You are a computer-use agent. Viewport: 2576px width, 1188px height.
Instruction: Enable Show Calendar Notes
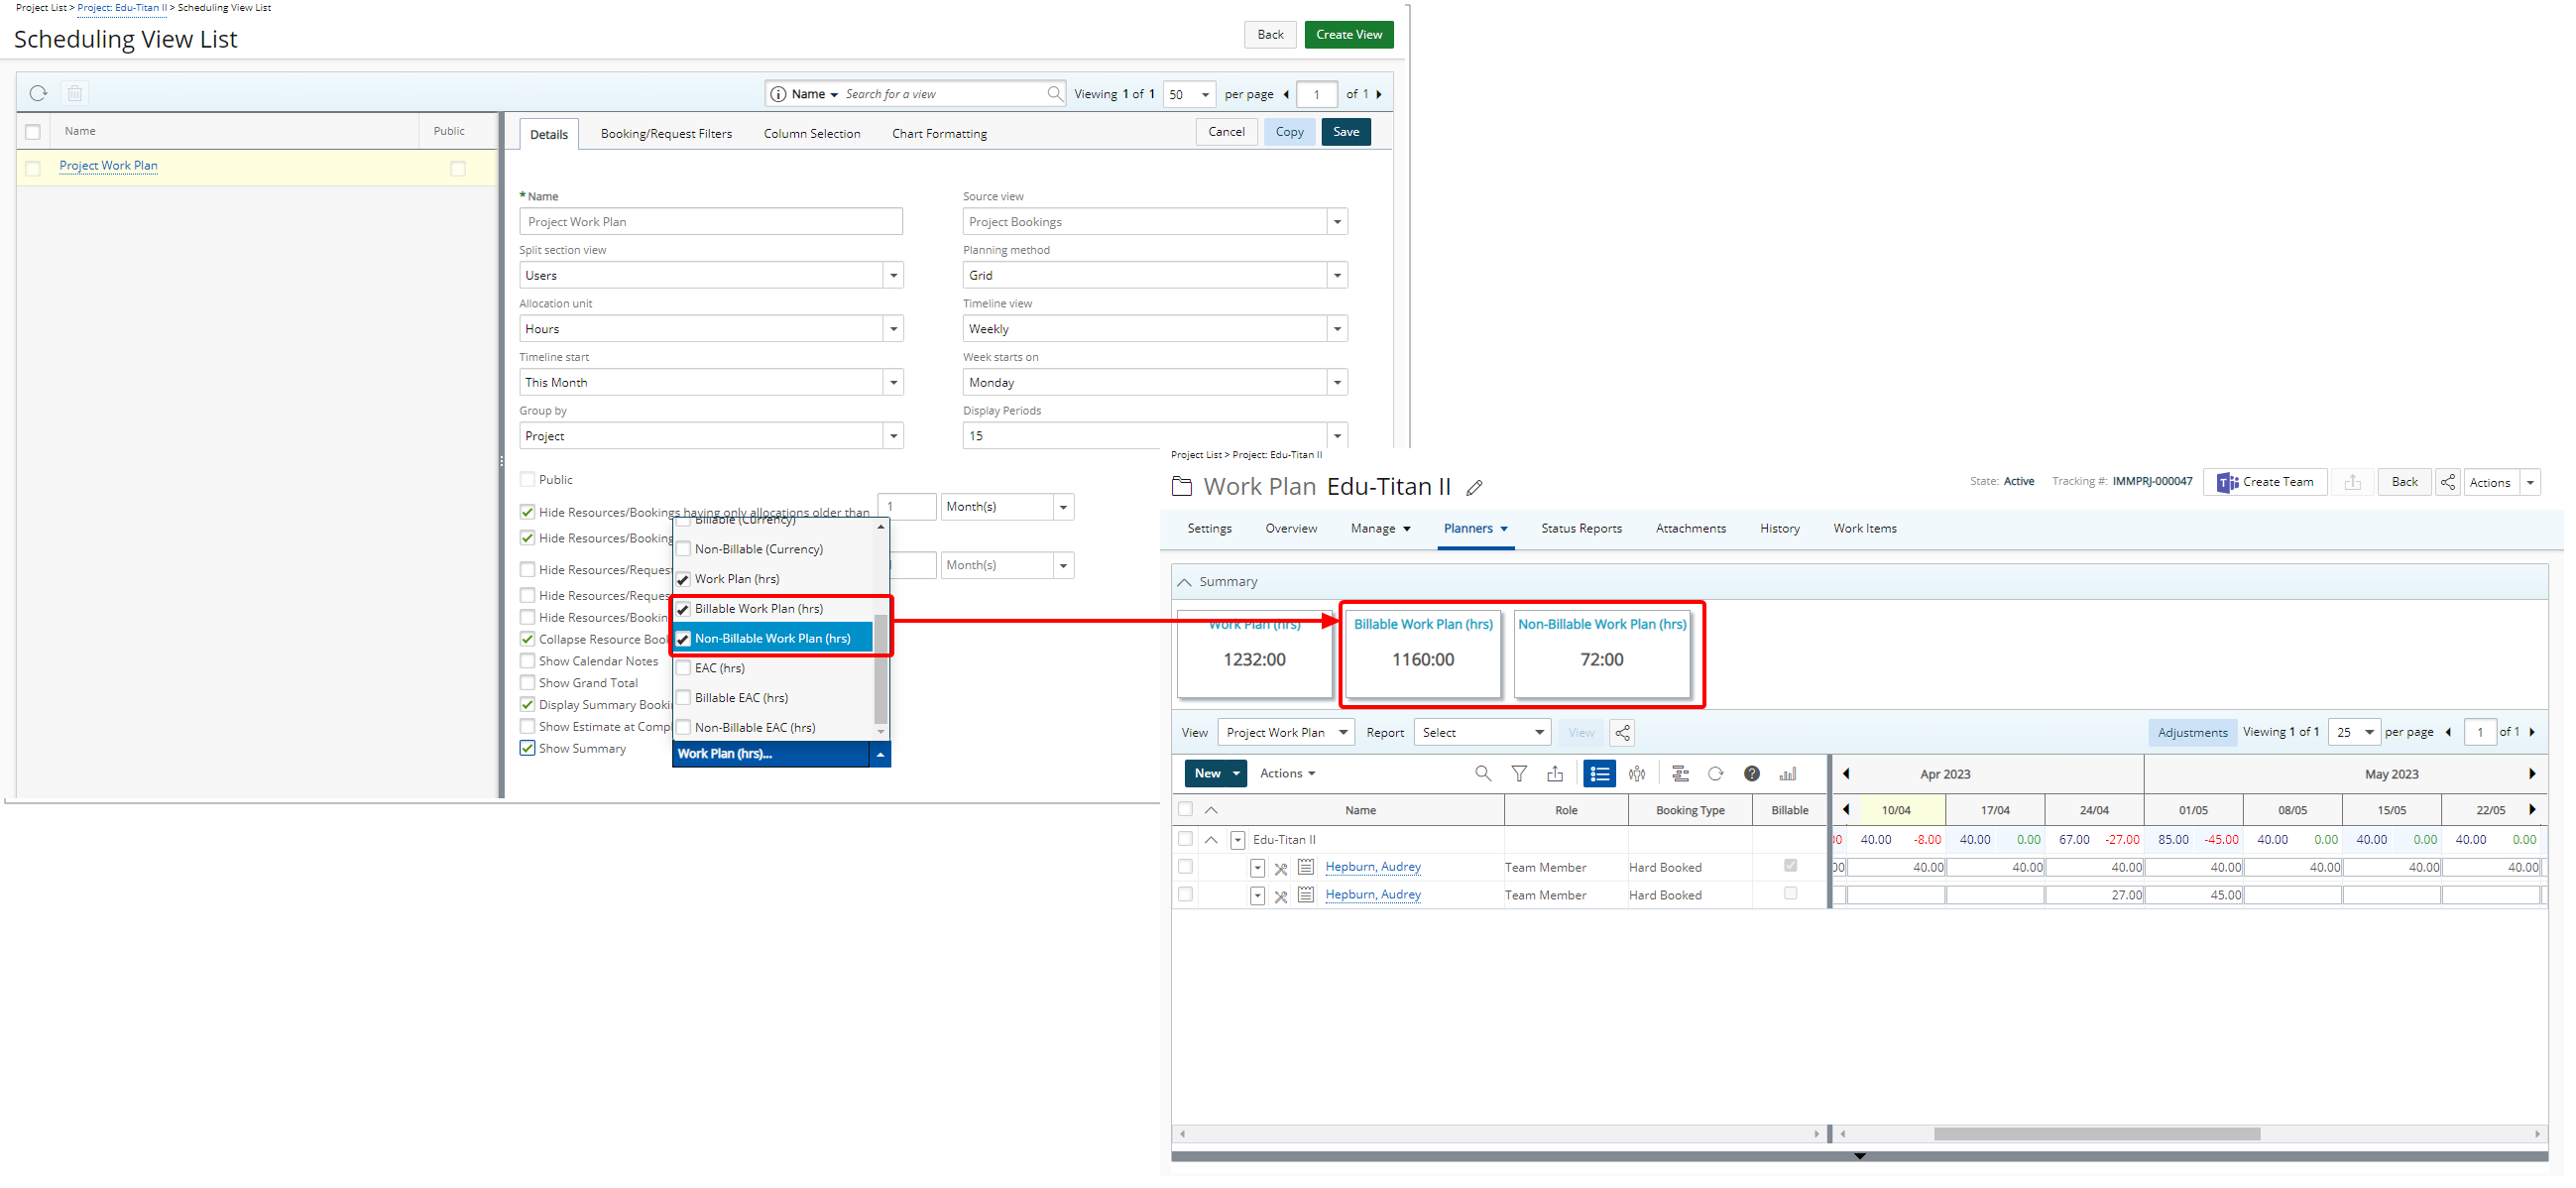528,661
